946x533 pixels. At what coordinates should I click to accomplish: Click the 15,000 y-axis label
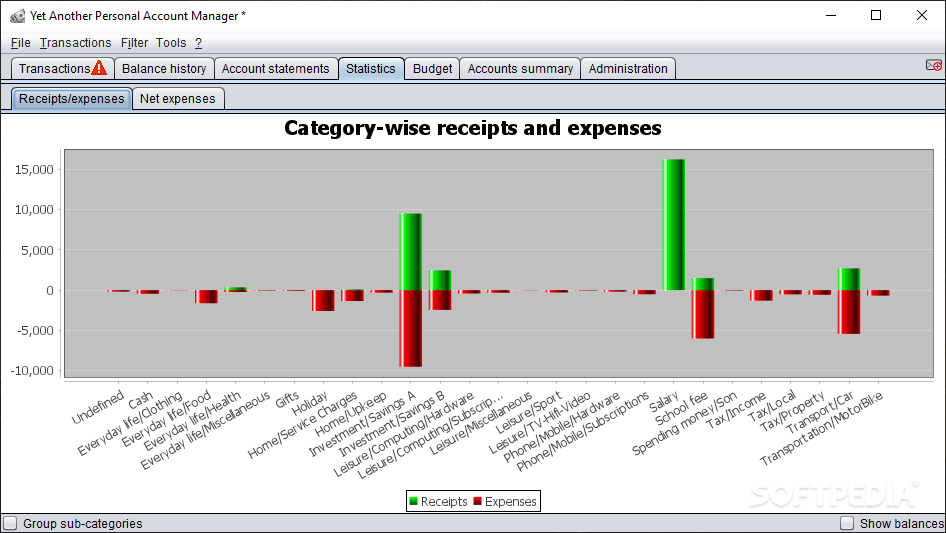coord(34,170)
